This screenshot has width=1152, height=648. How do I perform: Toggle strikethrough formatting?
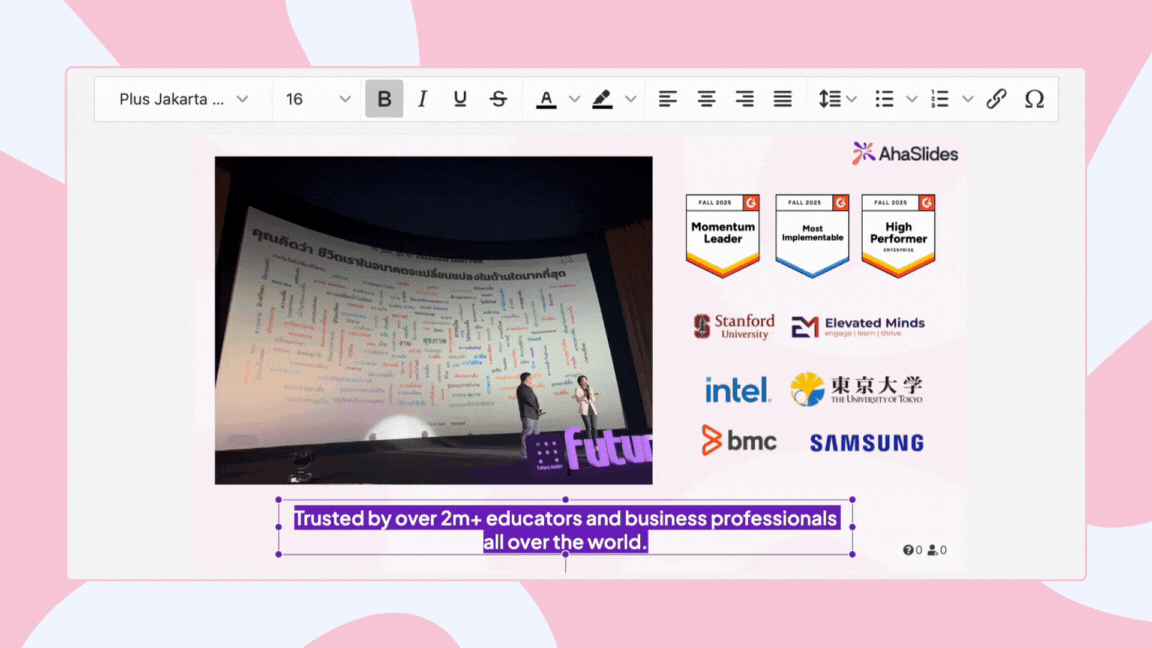(498, 99)
